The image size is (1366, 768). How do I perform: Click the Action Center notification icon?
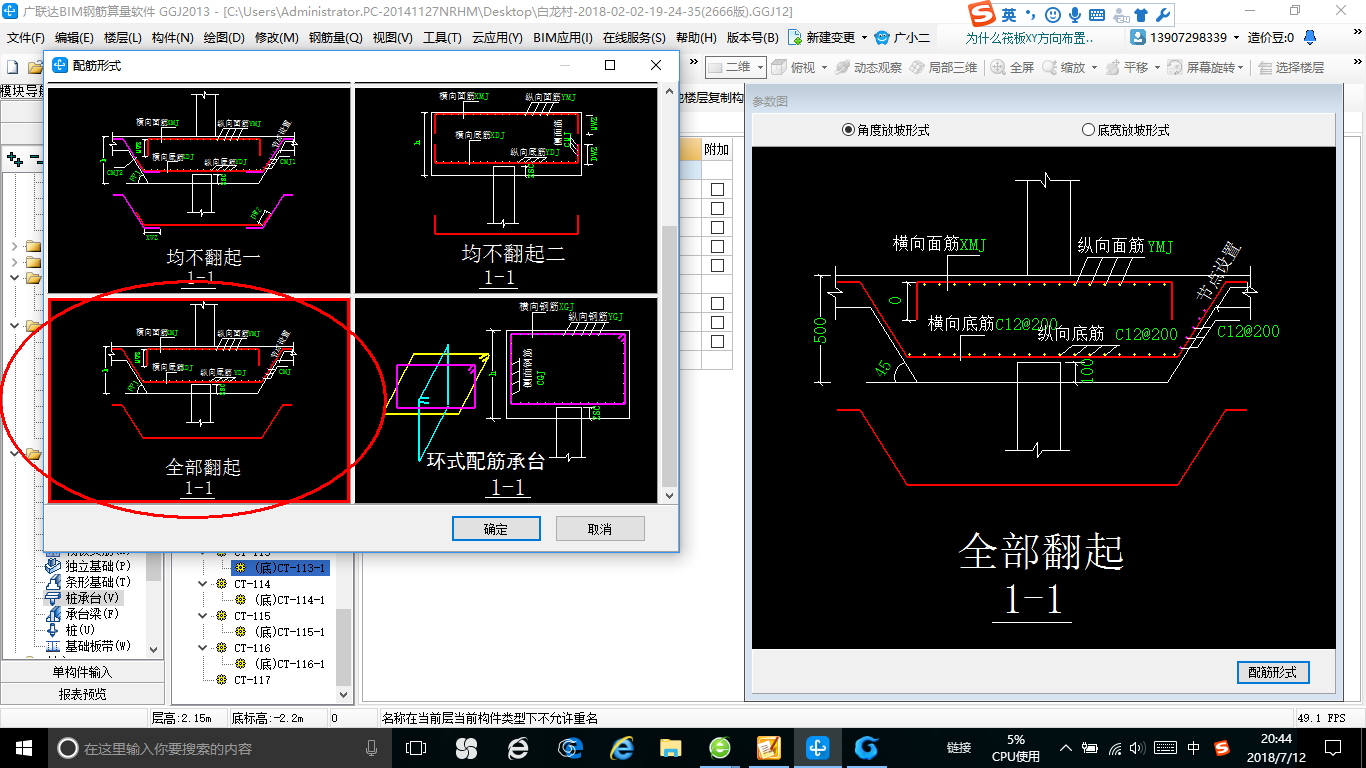pyautogui.click(x=1332, y=748)
